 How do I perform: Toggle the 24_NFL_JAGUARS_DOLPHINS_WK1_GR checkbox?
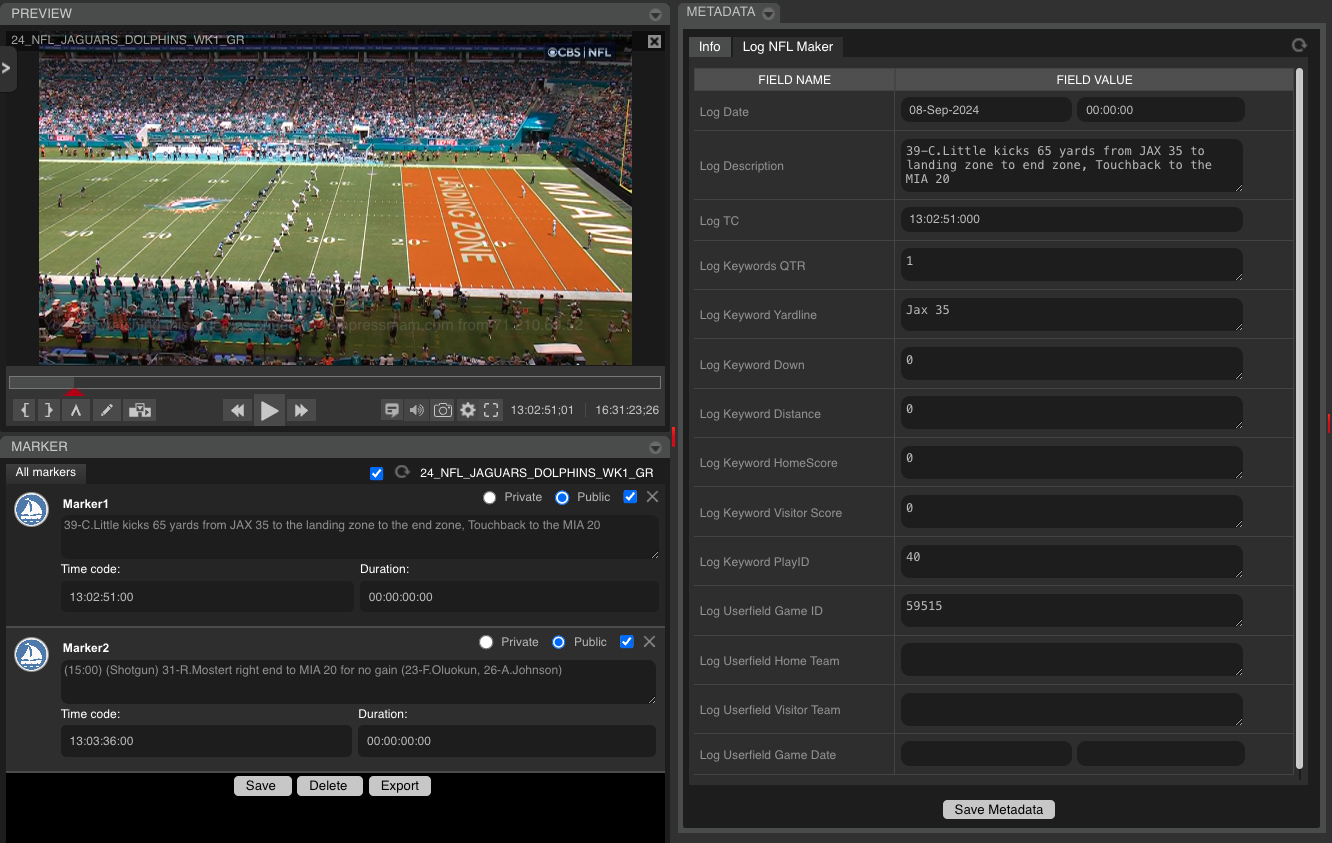coord(377,473)
